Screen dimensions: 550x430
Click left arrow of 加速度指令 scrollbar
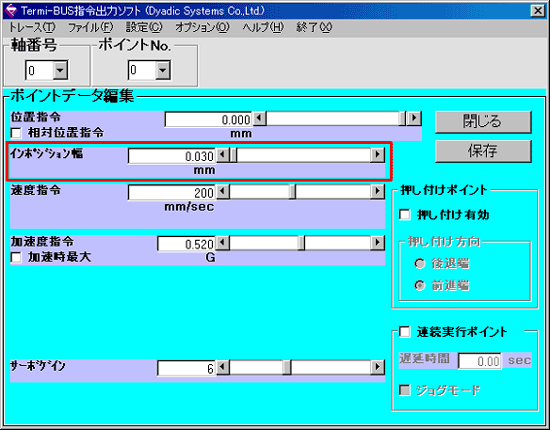[x=223, y=242]
